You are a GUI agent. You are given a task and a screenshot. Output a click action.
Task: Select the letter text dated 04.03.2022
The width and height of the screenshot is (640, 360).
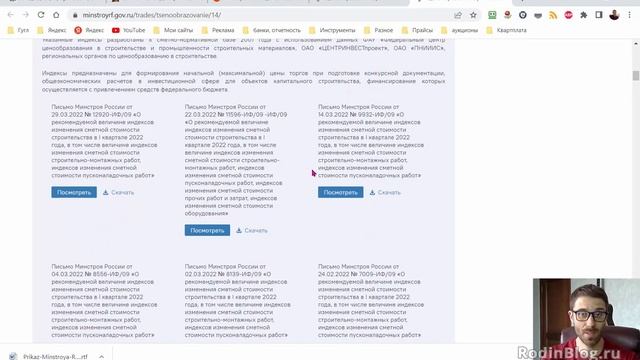click(104, 300)
